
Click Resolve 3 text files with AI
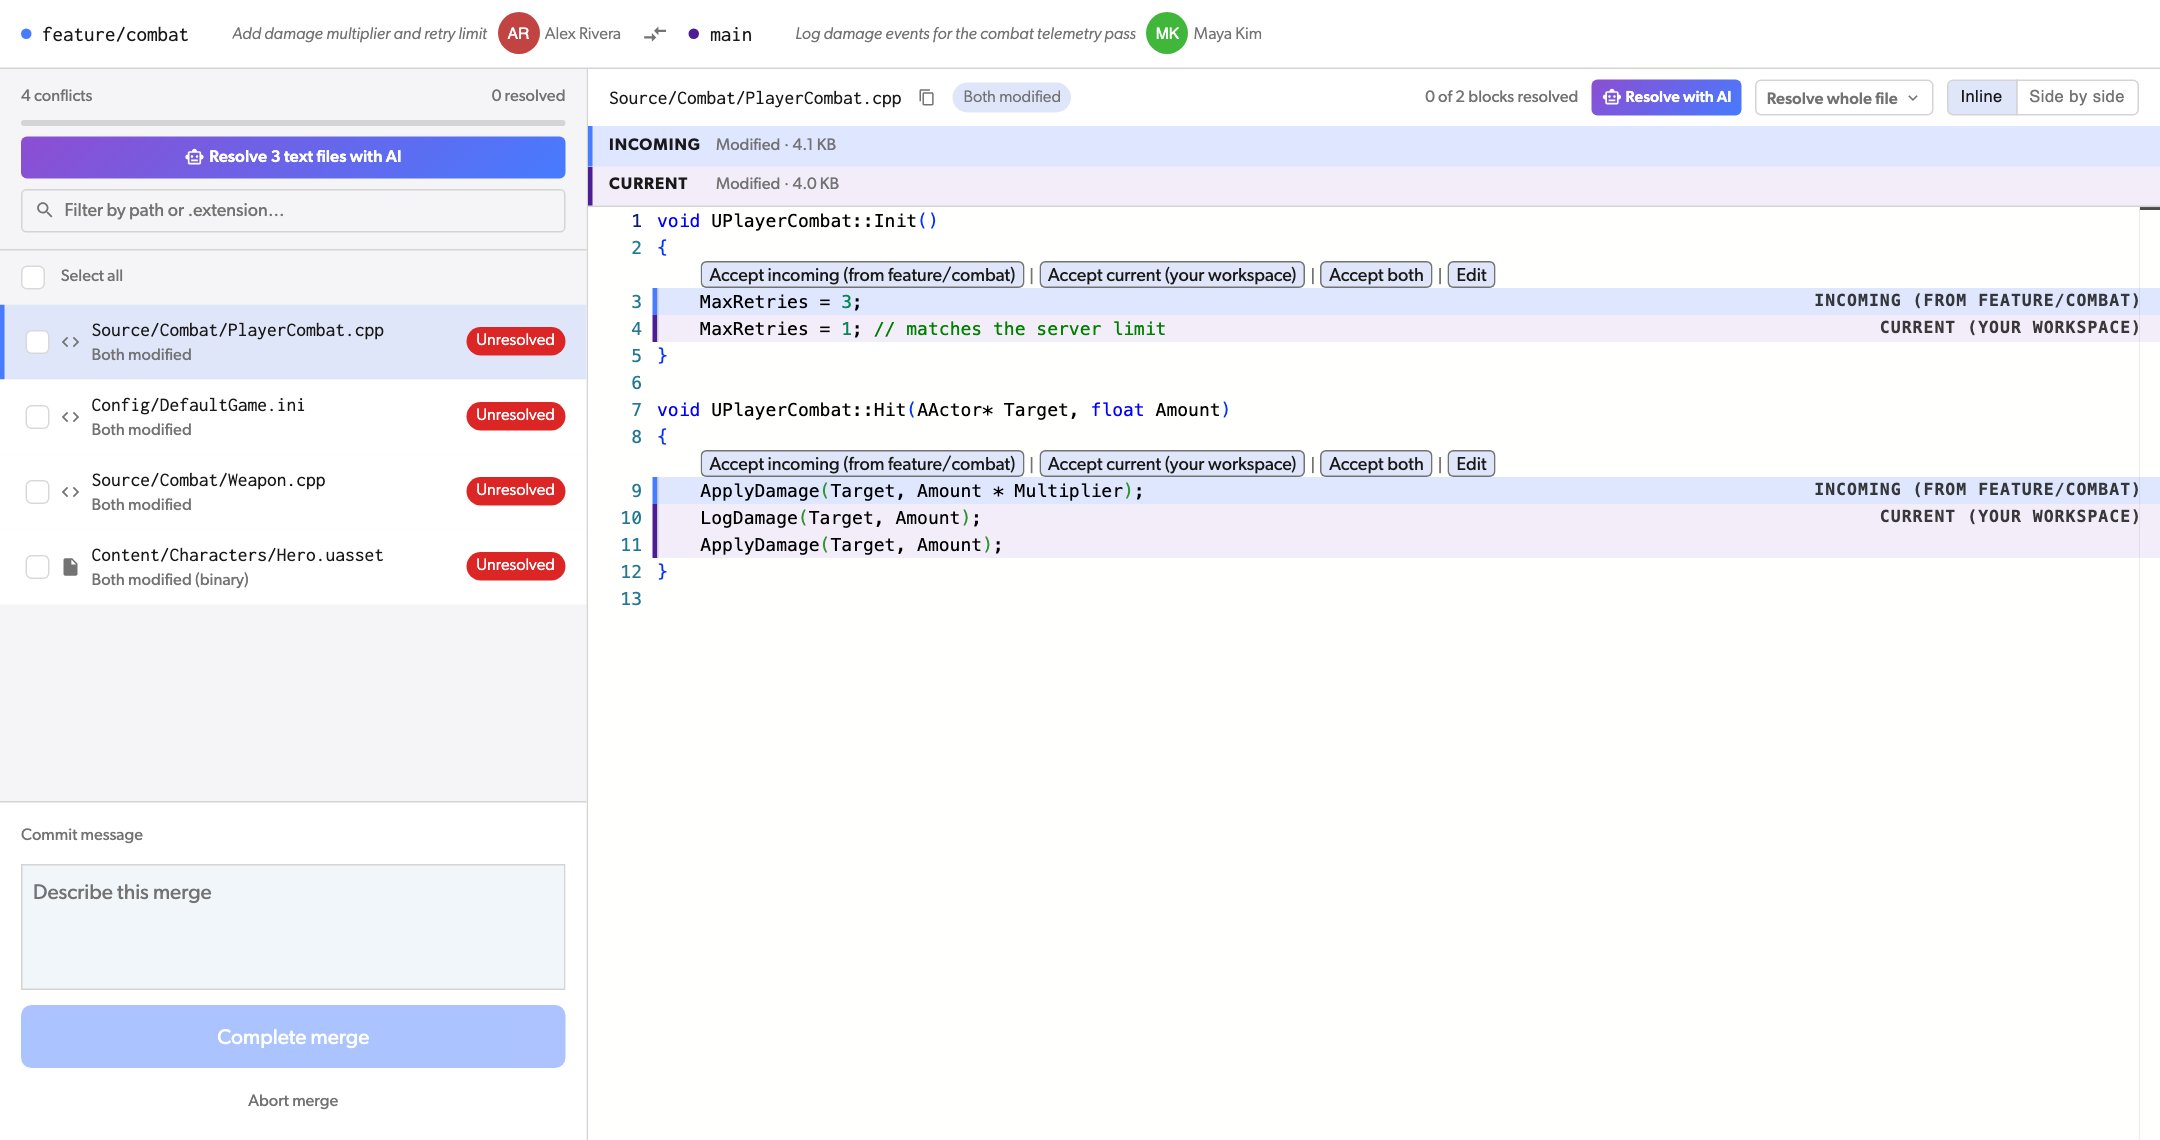[293, 157]
